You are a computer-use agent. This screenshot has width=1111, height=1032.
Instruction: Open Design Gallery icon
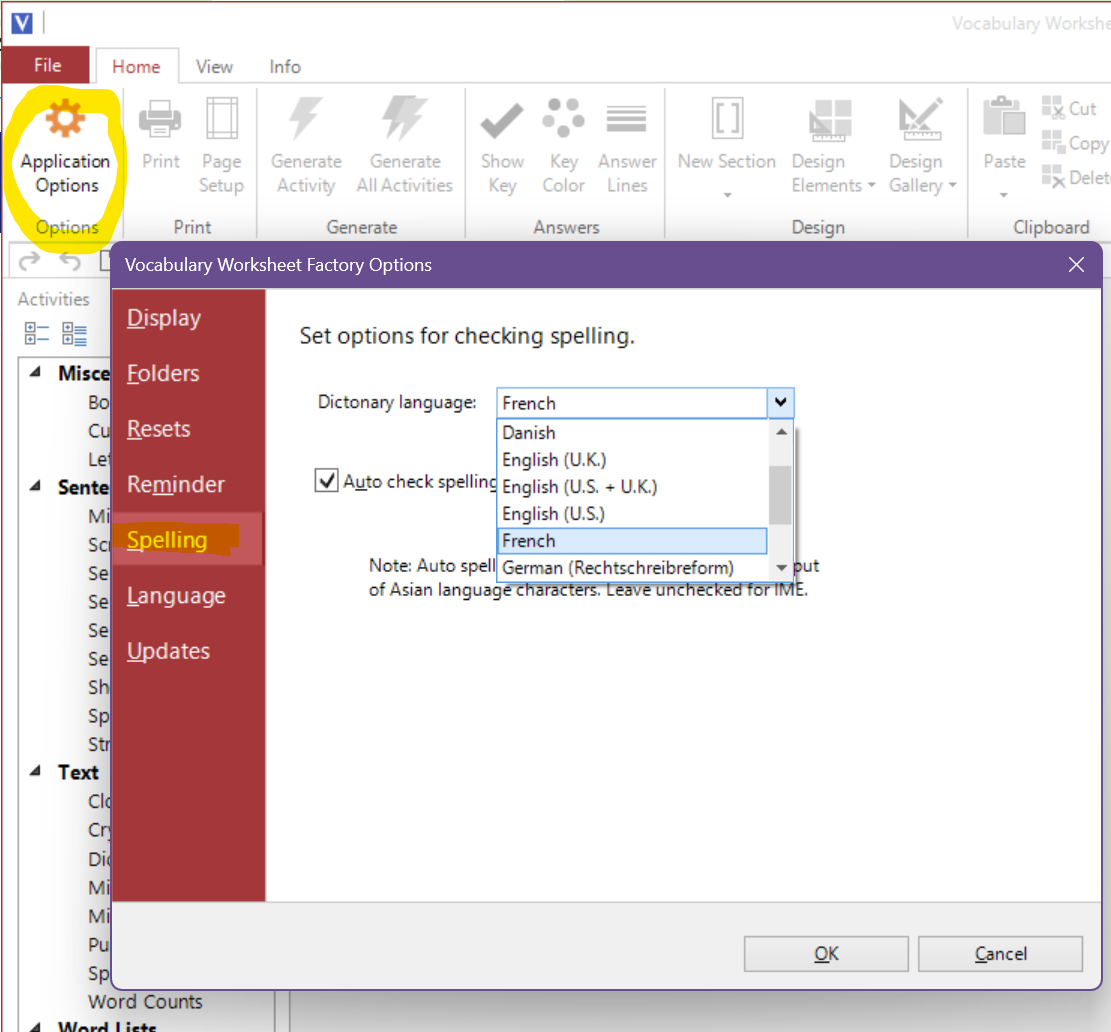pos(920,118)
